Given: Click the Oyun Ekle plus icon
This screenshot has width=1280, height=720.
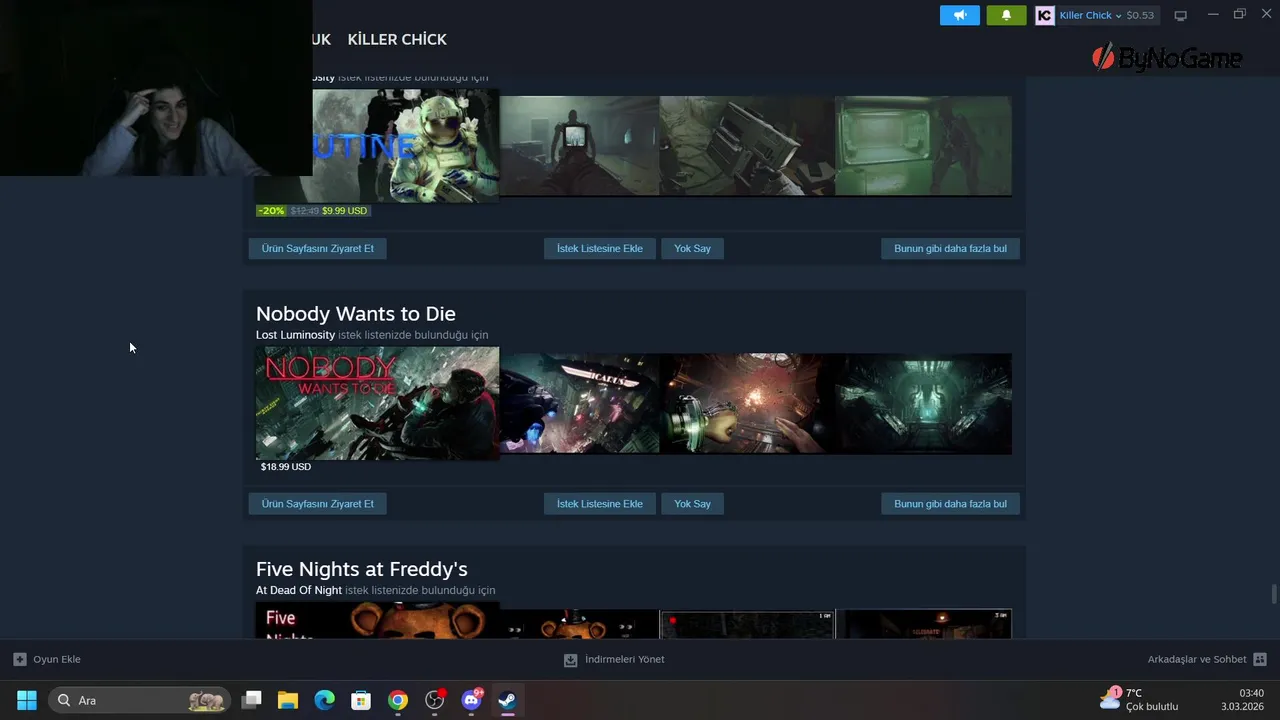Looking at the screenshot, I should click(20, 659).
